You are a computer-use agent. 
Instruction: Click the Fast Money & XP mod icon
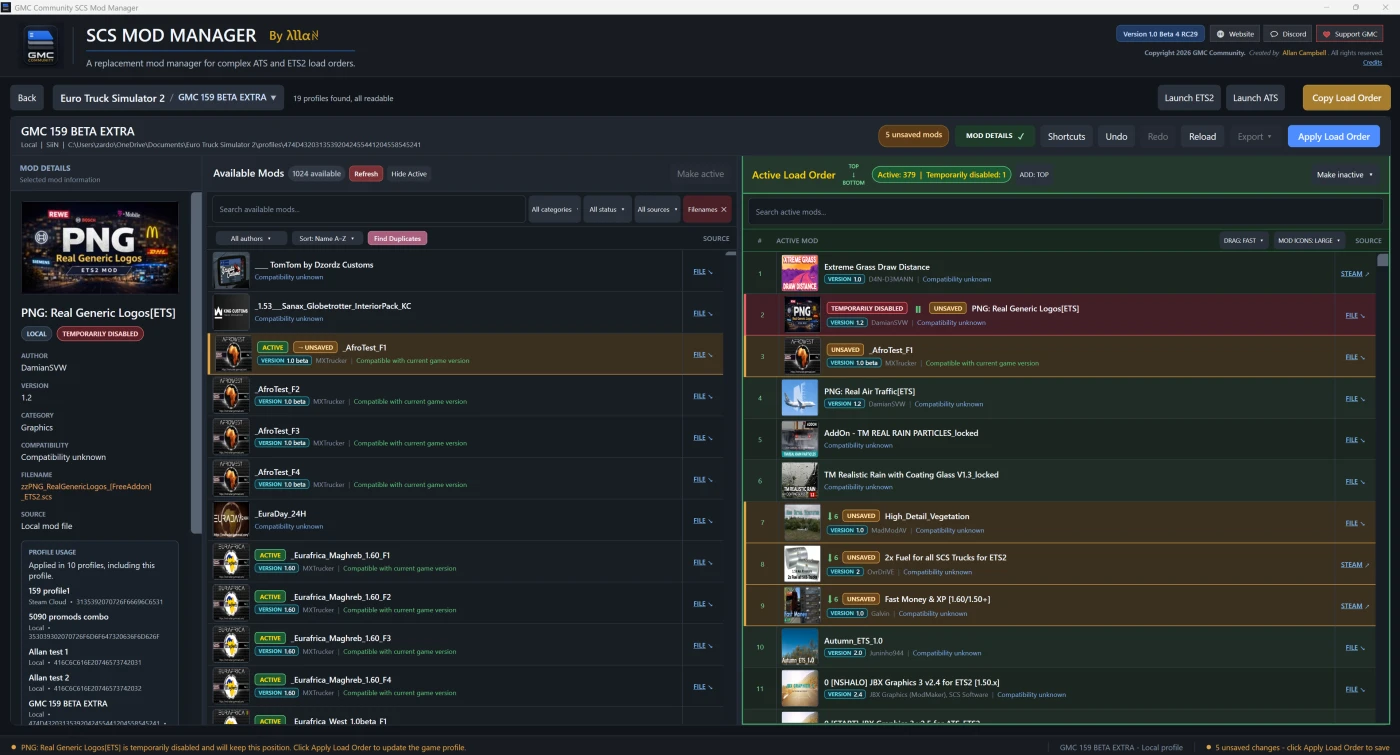tap(802, 606)
